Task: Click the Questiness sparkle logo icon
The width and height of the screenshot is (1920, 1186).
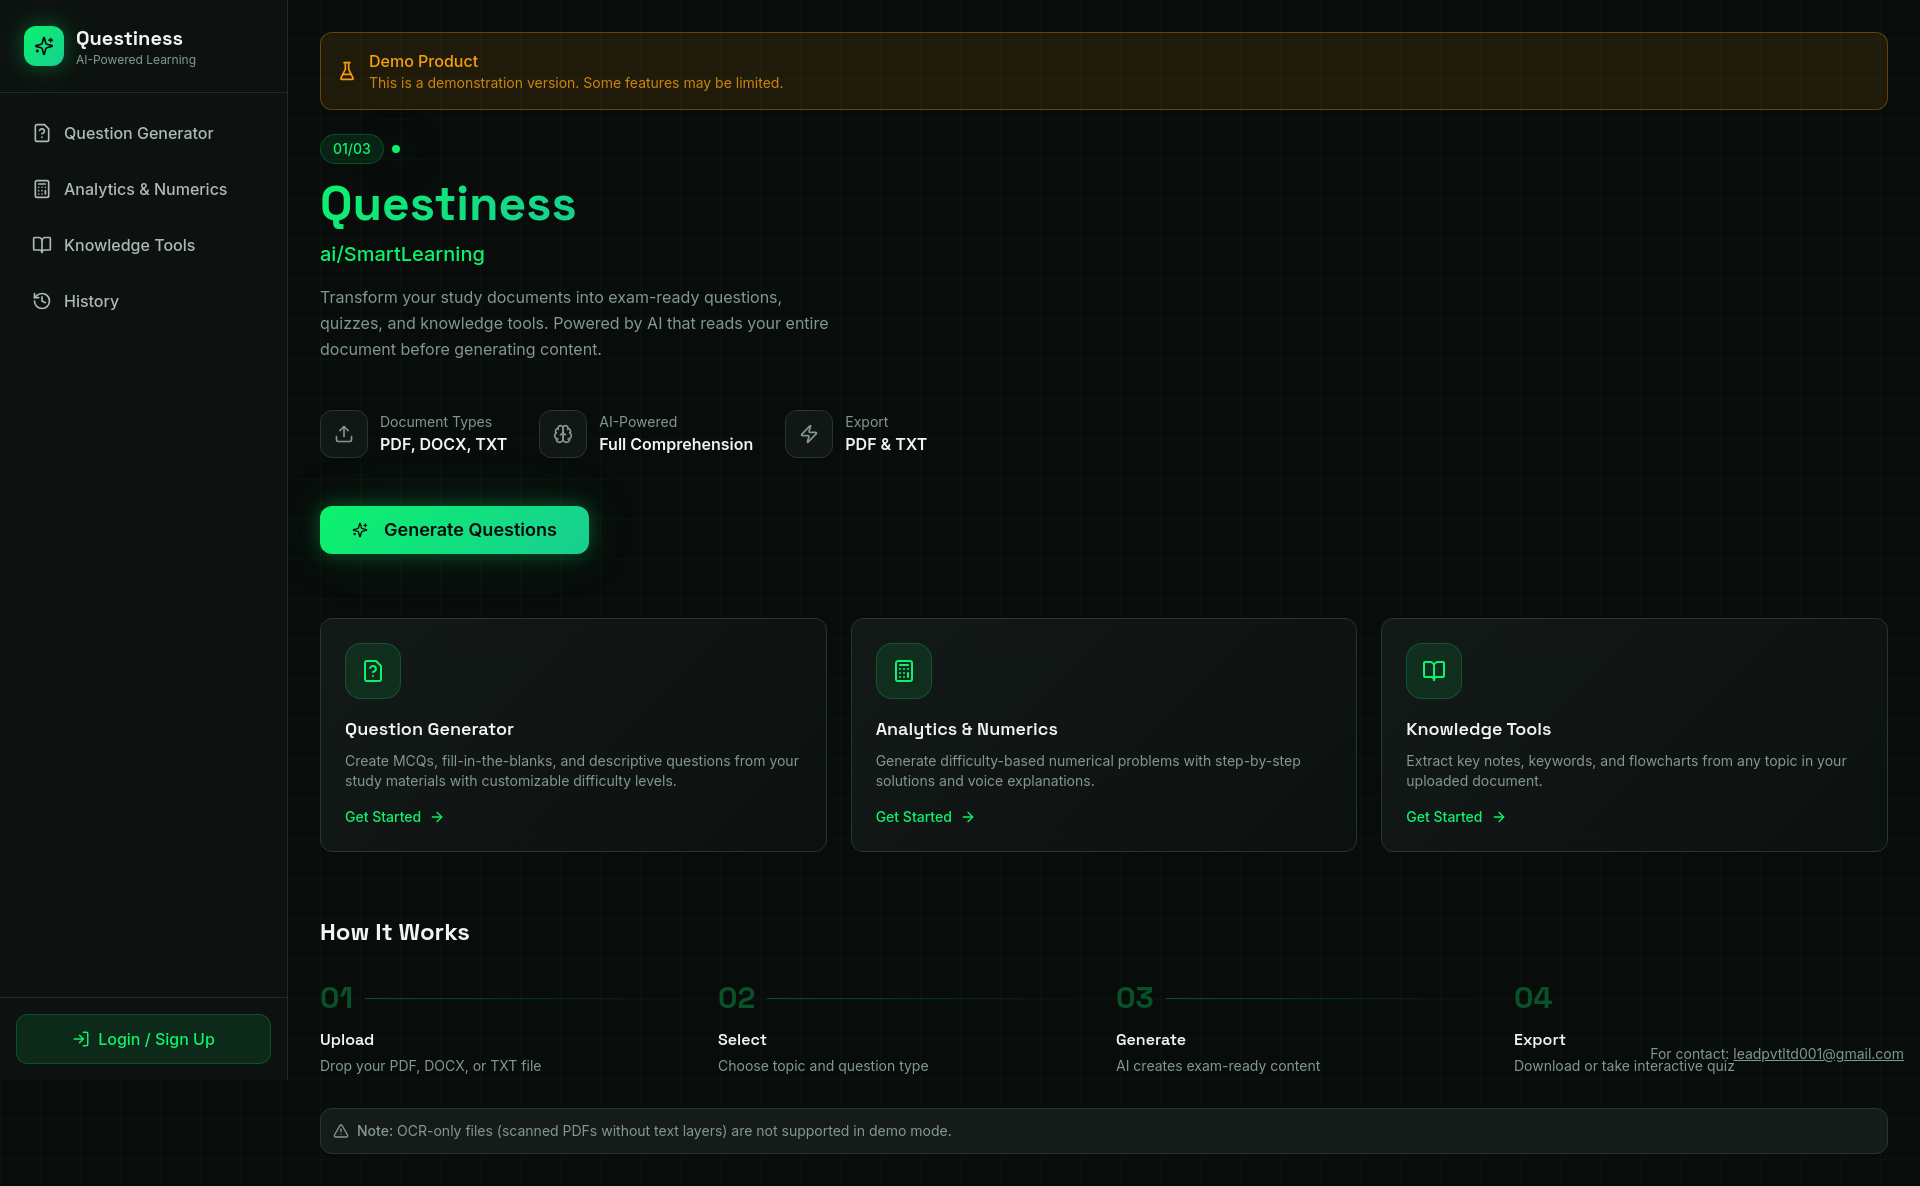Action: coord(43,46)
